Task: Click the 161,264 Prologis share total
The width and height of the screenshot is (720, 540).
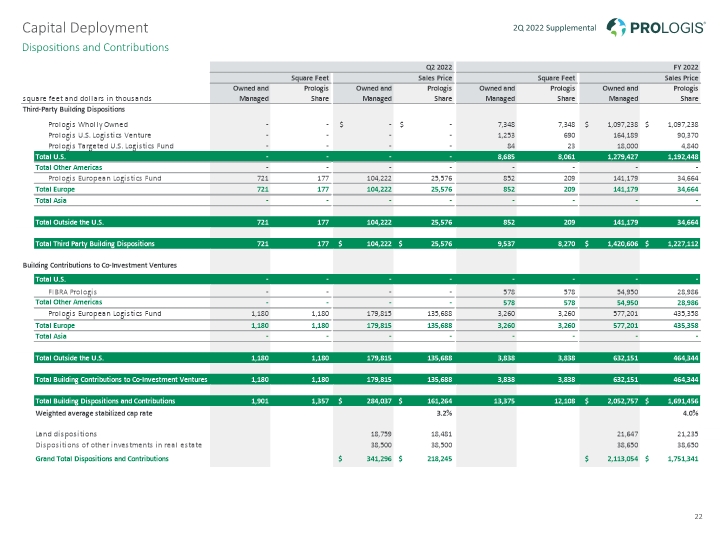Action: tap(439, 401)
